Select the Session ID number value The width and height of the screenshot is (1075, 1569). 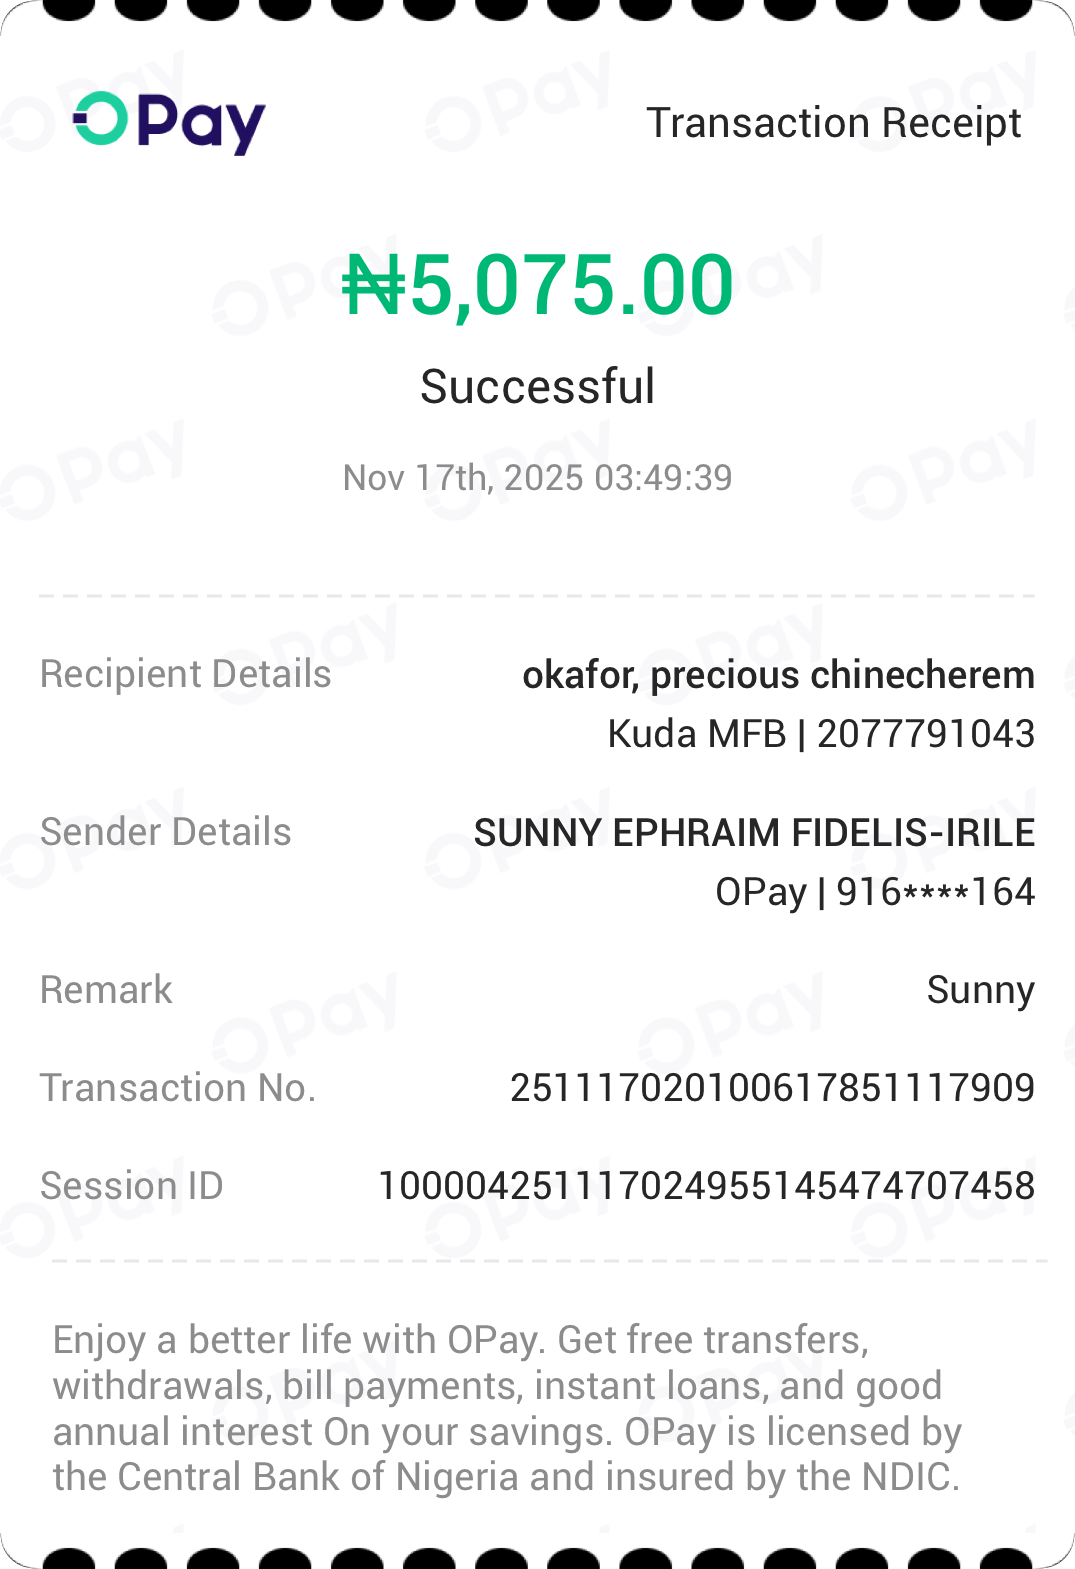click(706, 1186)
